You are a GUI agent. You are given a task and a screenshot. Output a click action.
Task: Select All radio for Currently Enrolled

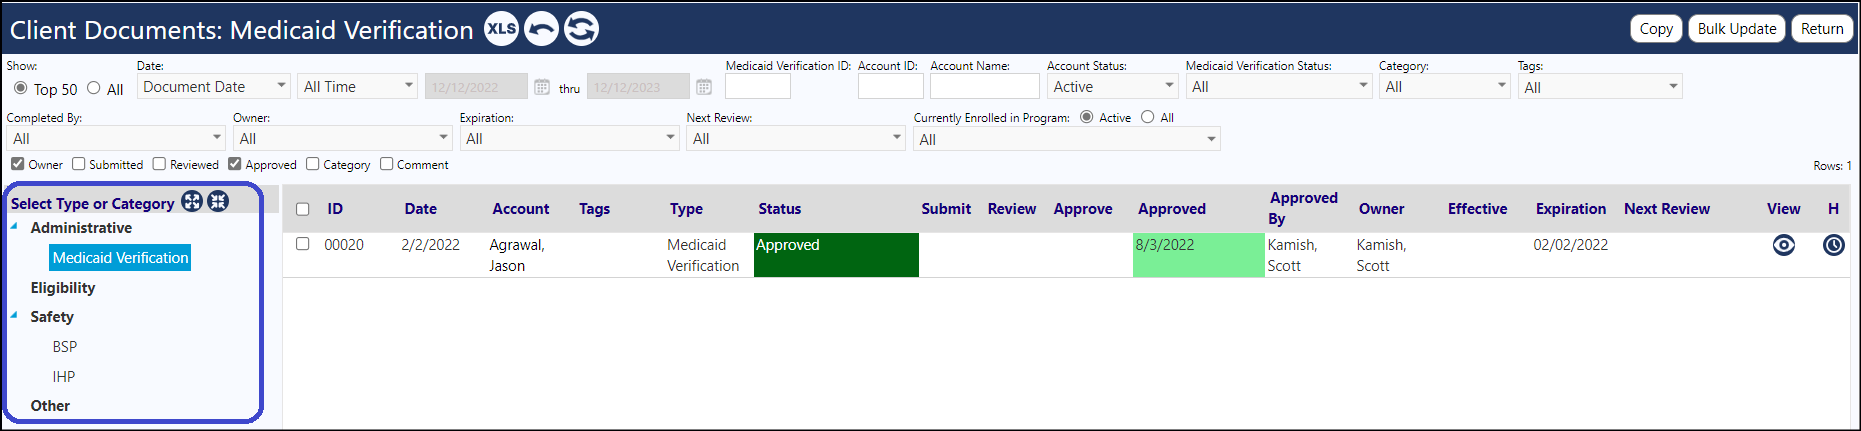(1148, 117)
